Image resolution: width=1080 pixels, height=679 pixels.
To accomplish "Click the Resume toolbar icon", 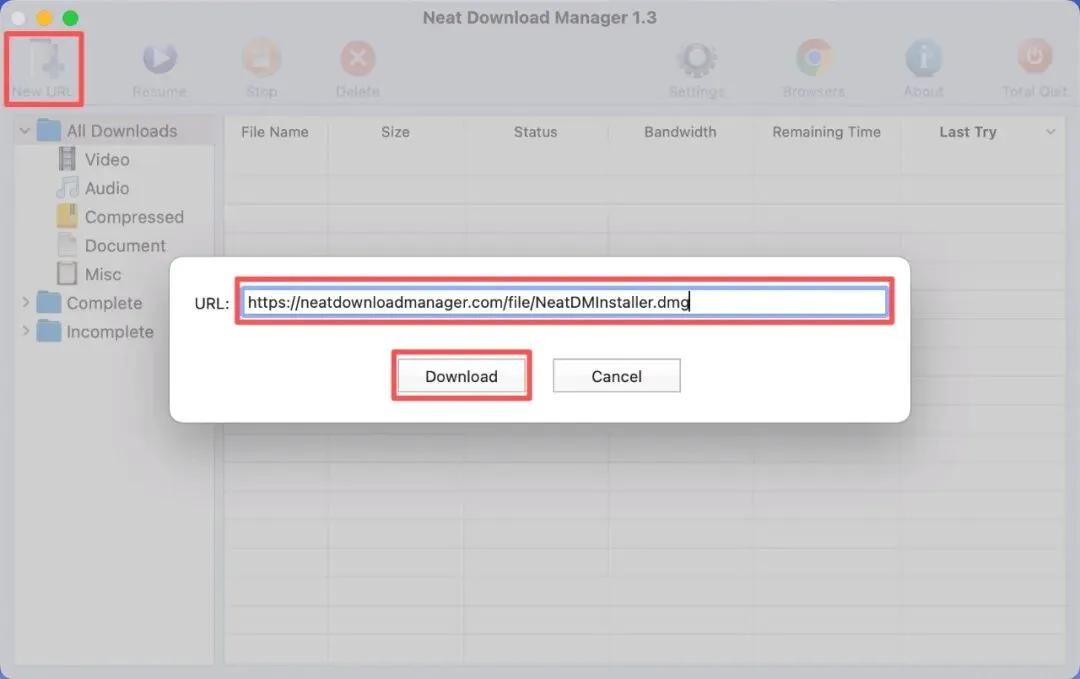I will (160, 59).
